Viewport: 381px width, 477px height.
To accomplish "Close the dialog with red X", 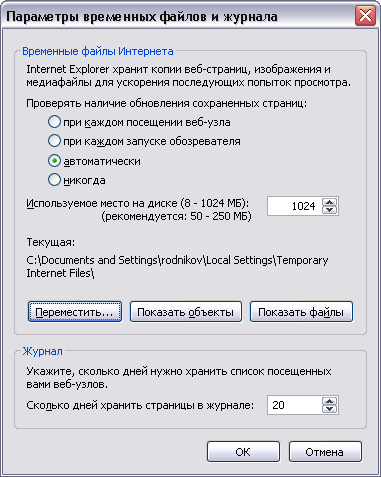I will [x=365, y=15].
